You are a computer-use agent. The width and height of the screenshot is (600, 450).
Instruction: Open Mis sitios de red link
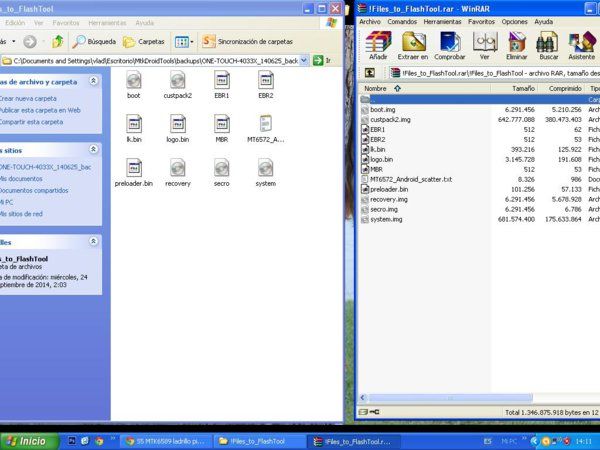(21, 214)
